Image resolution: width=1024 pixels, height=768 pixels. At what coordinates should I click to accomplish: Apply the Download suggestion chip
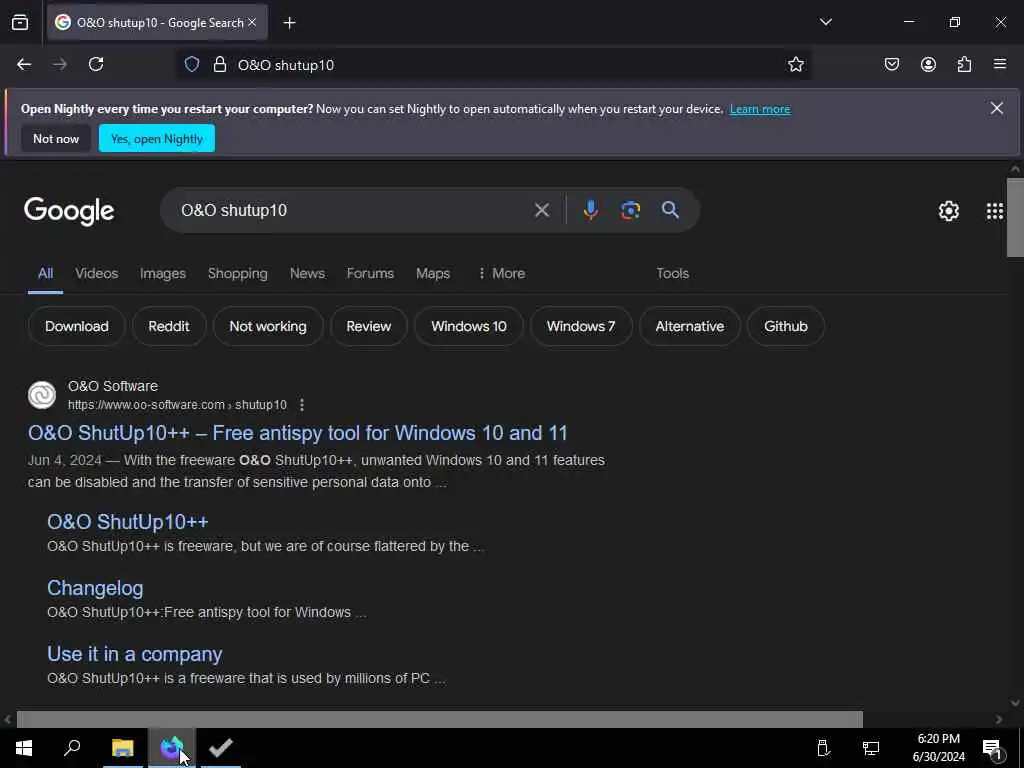coord(76,327)
